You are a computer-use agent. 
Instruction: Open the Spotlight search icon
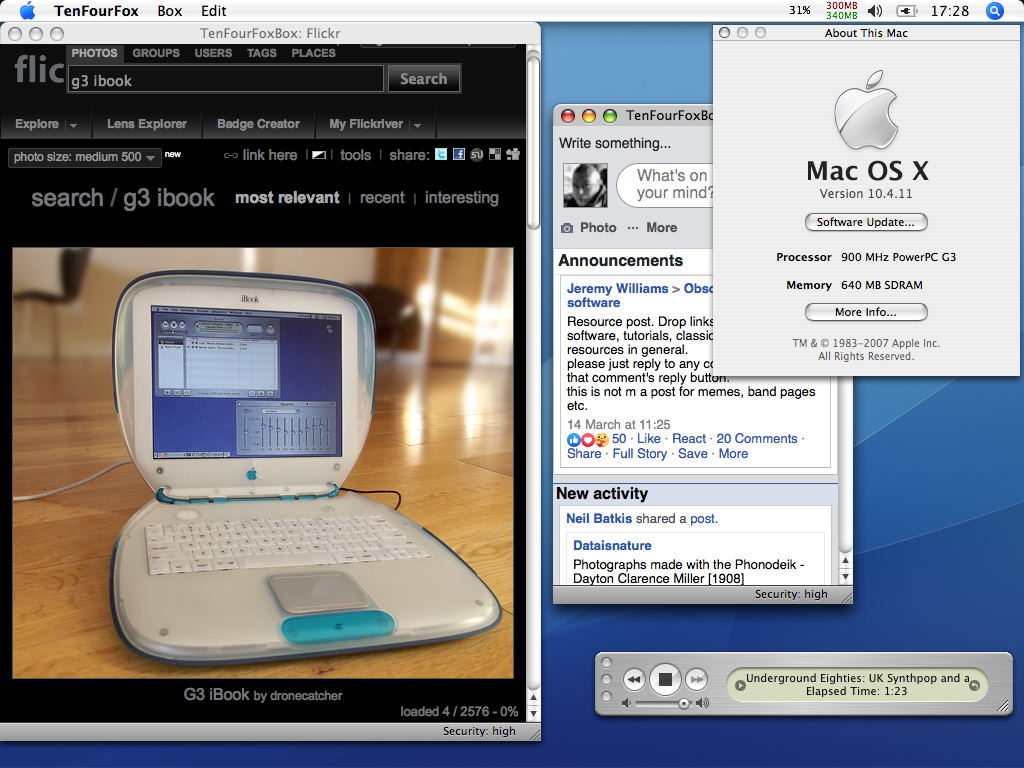[x=995, y=10]
